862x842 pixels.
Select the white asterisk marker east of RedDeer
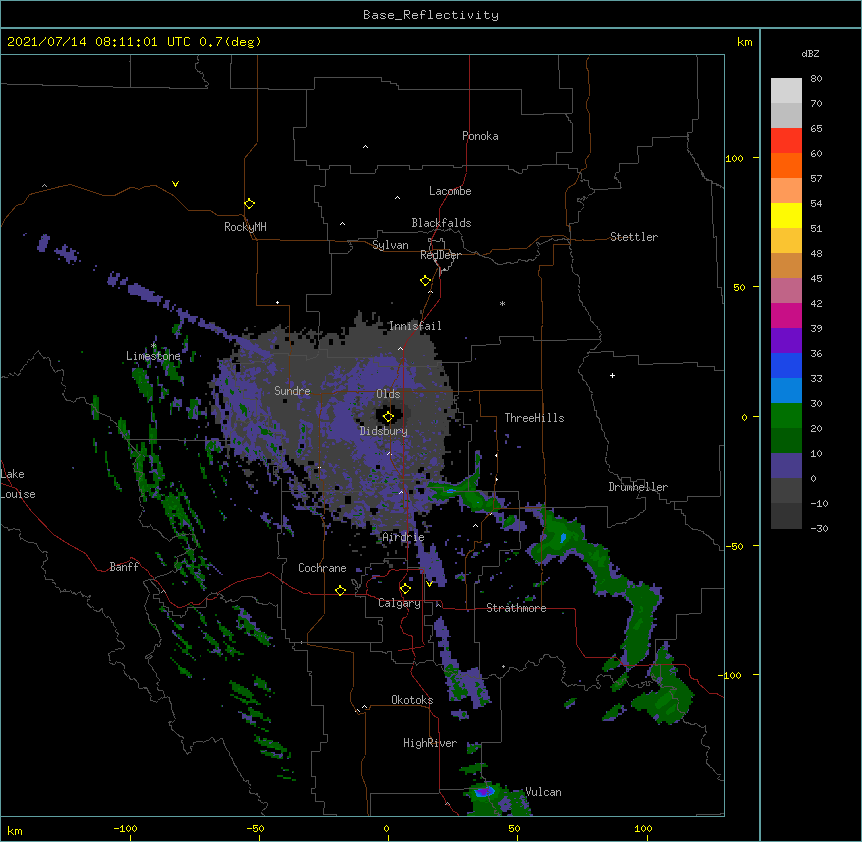tap(502, 303)
